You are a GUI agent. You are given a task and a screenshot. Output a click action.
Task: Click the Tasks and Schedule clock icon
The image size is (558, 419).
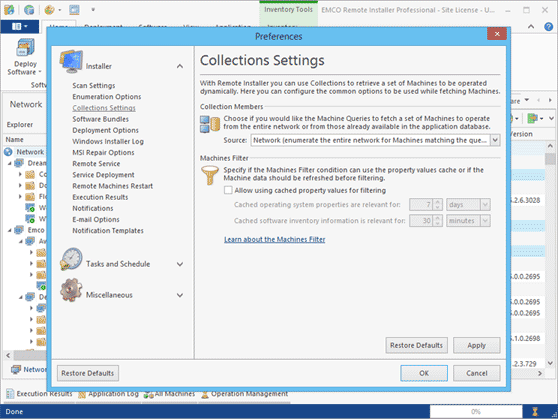coord(71,259)
